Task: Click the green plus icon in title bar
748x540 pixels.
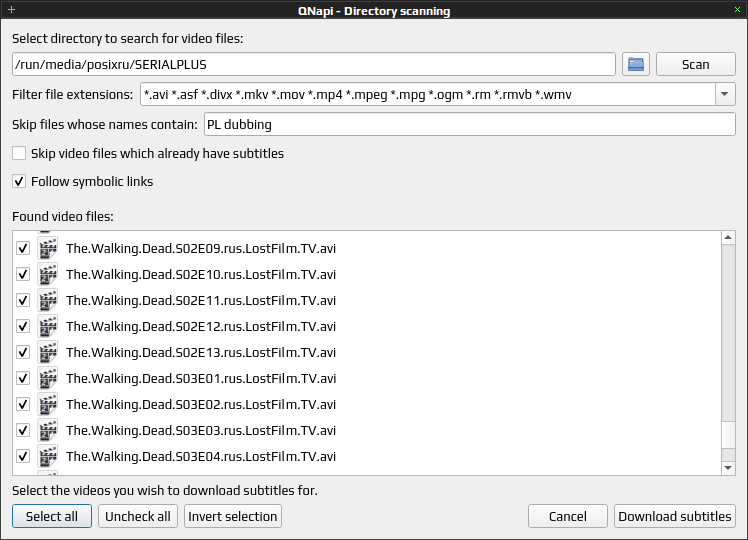Action: [11, 10]
